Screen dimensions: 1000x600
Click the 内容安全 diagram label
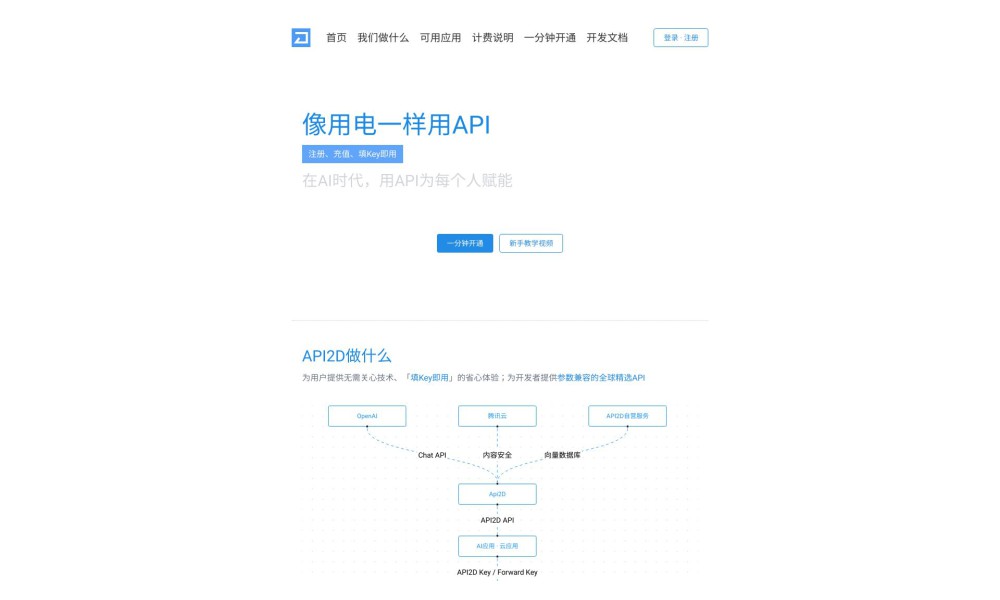[x=497, y=455]
